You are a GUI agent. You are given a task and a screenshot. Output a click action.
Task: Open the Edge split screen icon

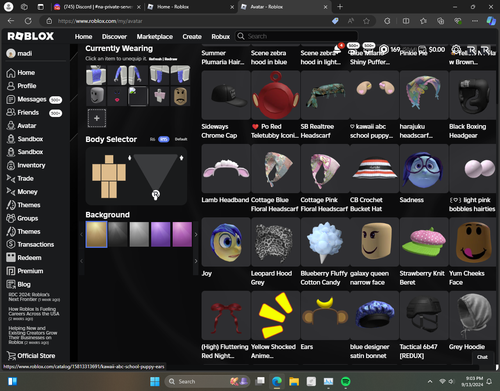point(406,21)
